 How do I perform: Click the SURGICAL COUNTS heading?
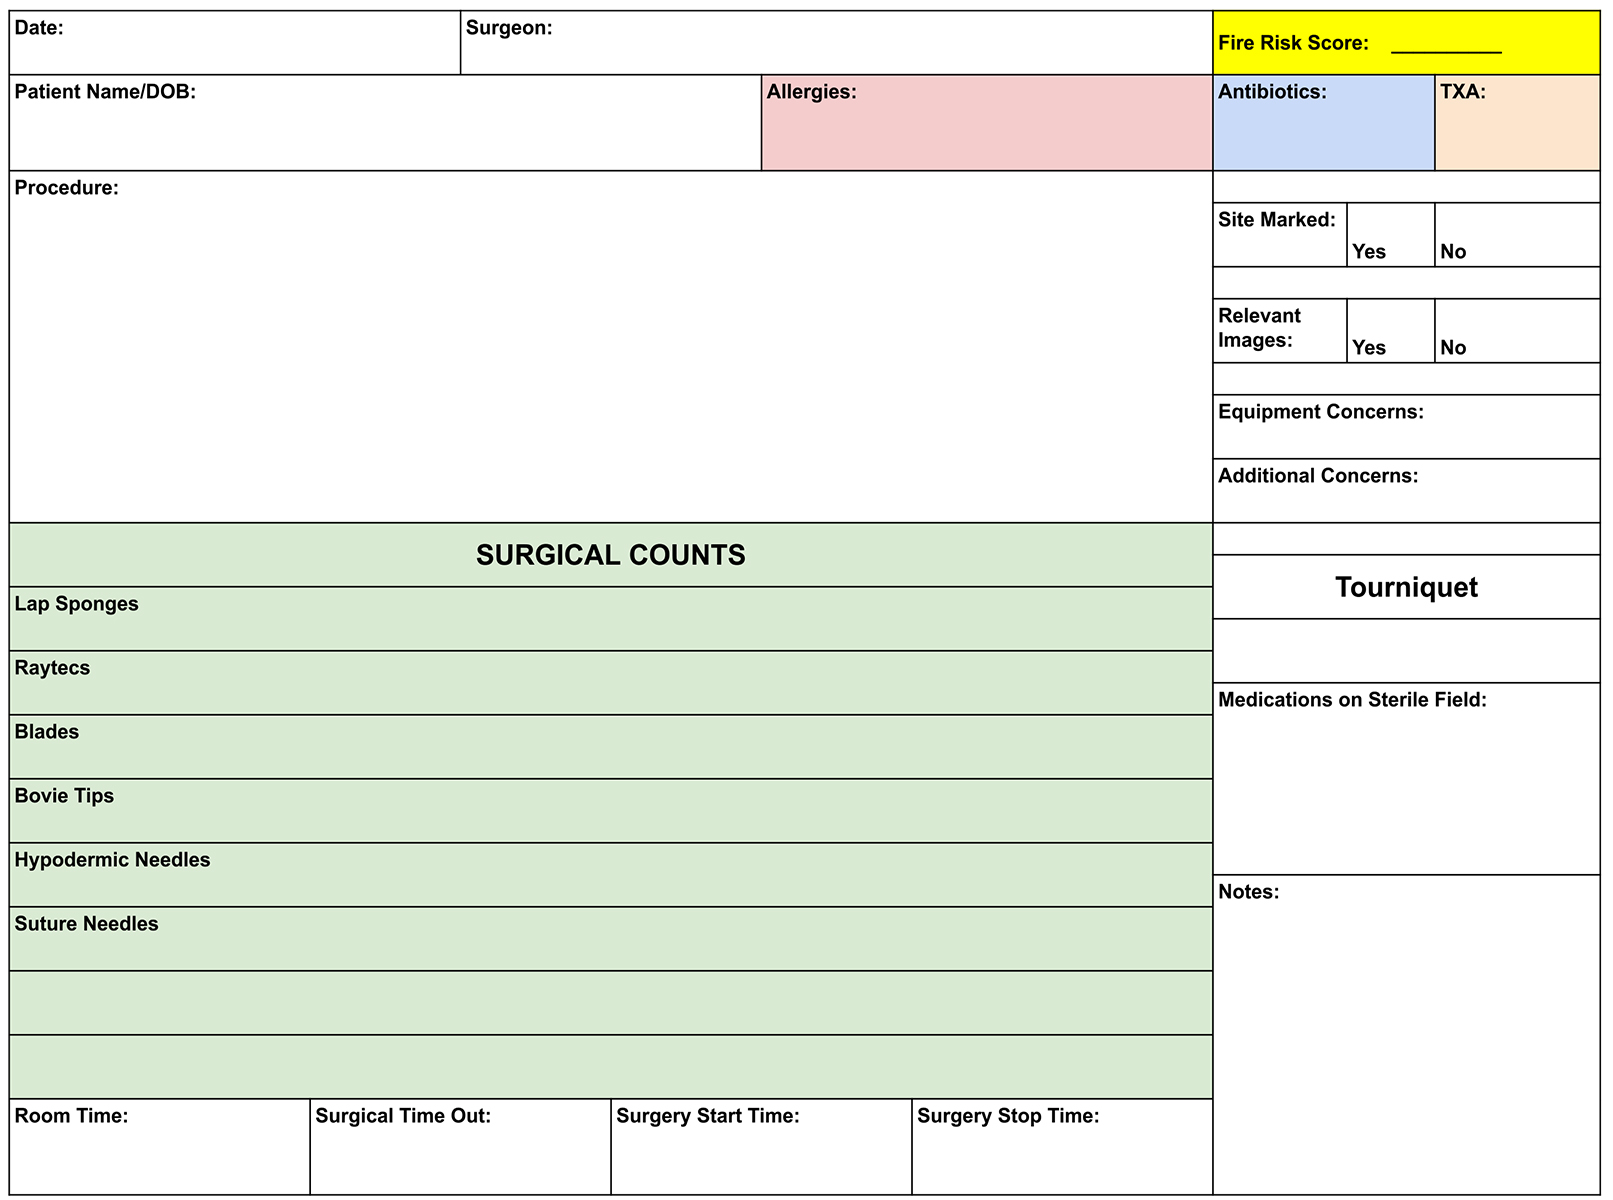coord(611,555)
